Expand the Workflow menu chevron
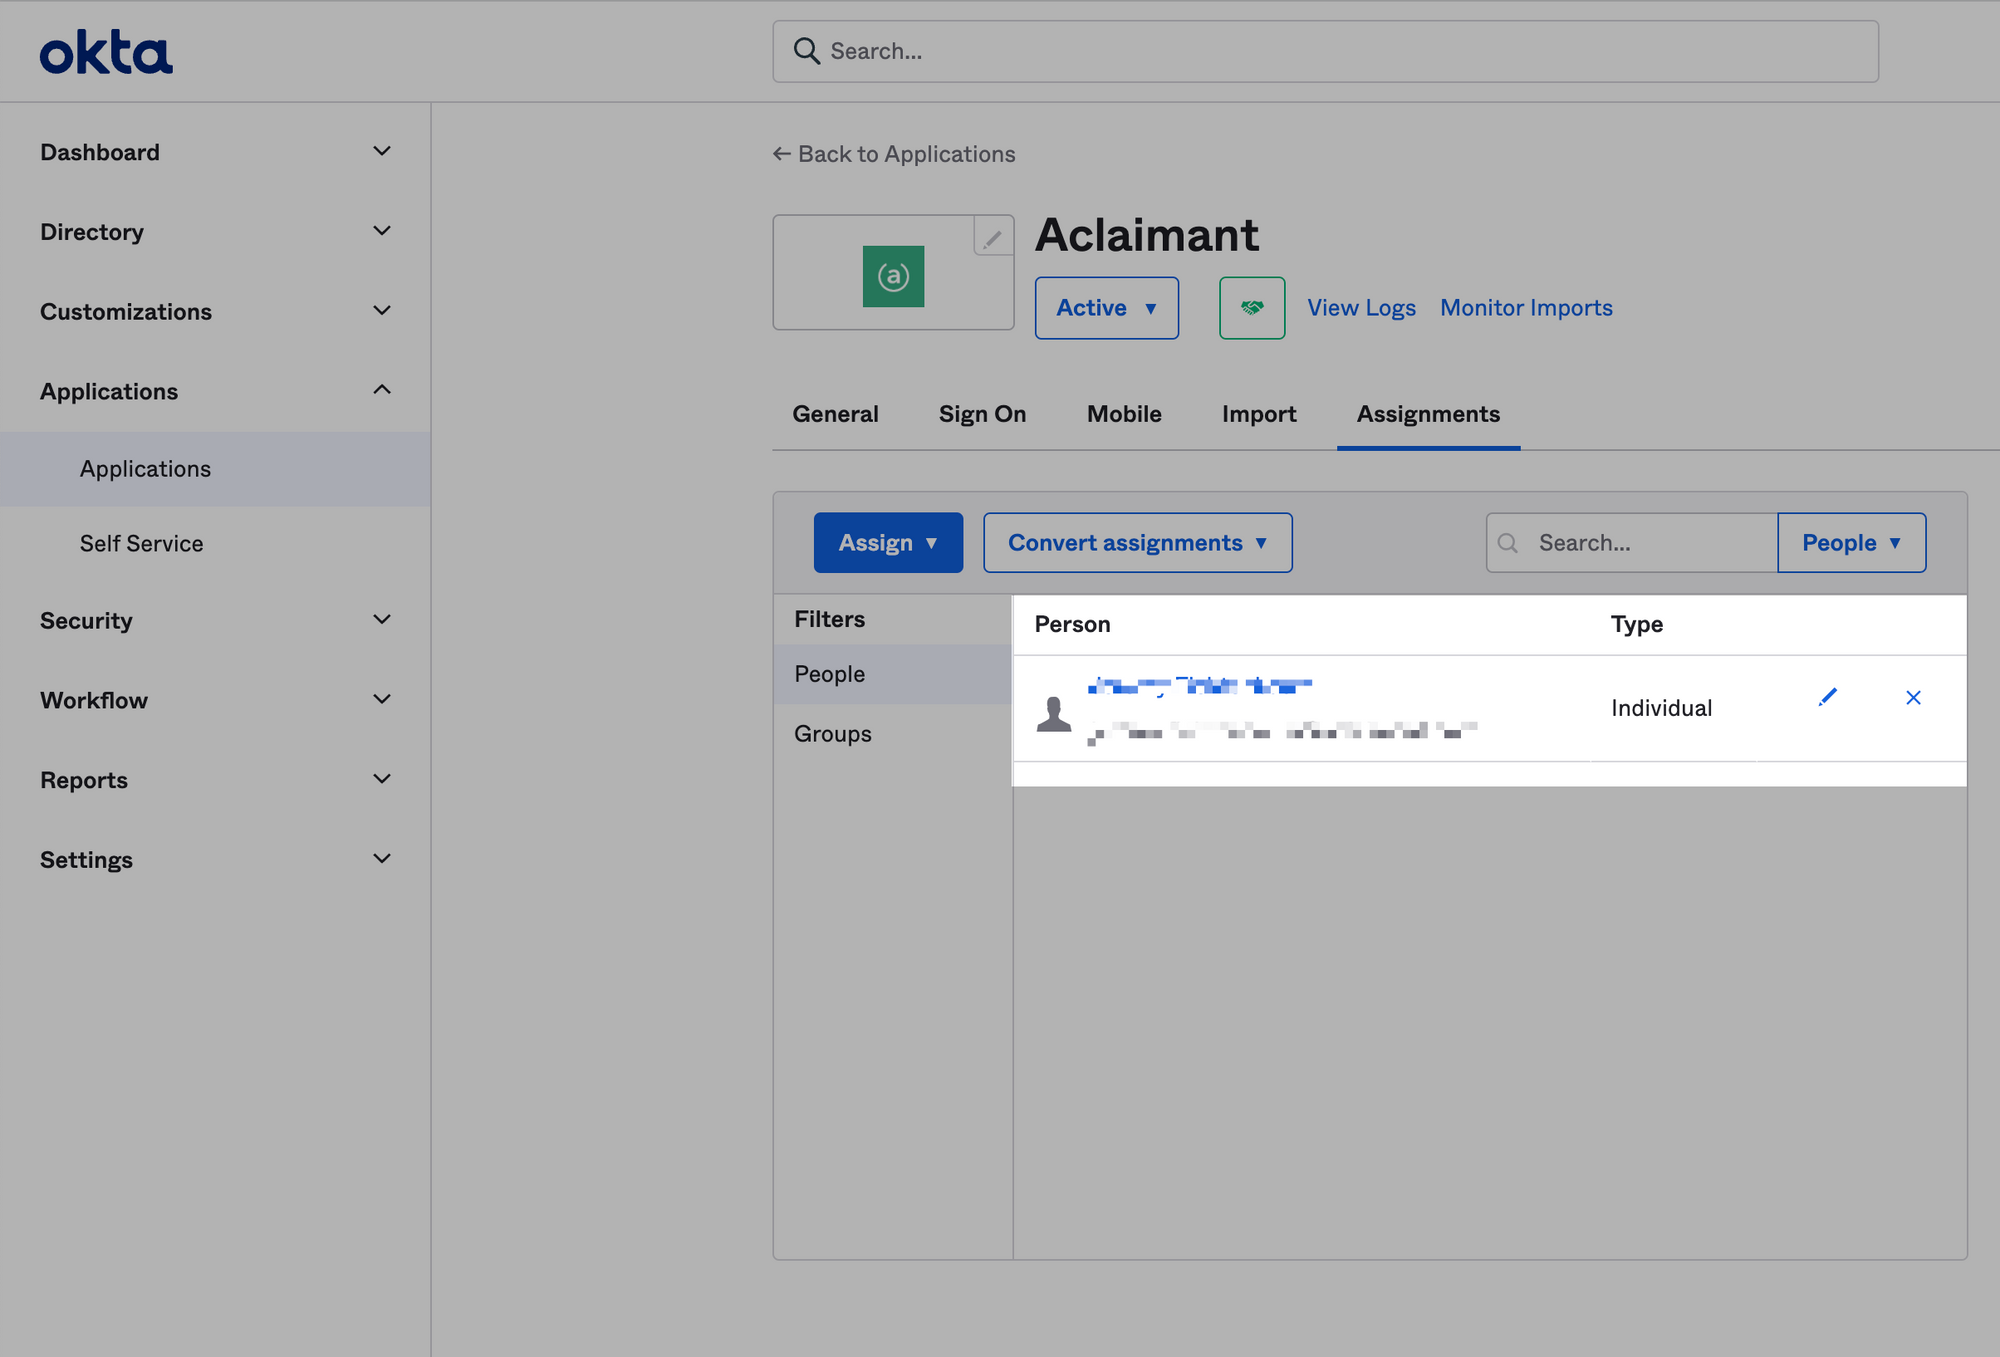2000x1357 pixels. pyautogui.click(x=382, y=699)
